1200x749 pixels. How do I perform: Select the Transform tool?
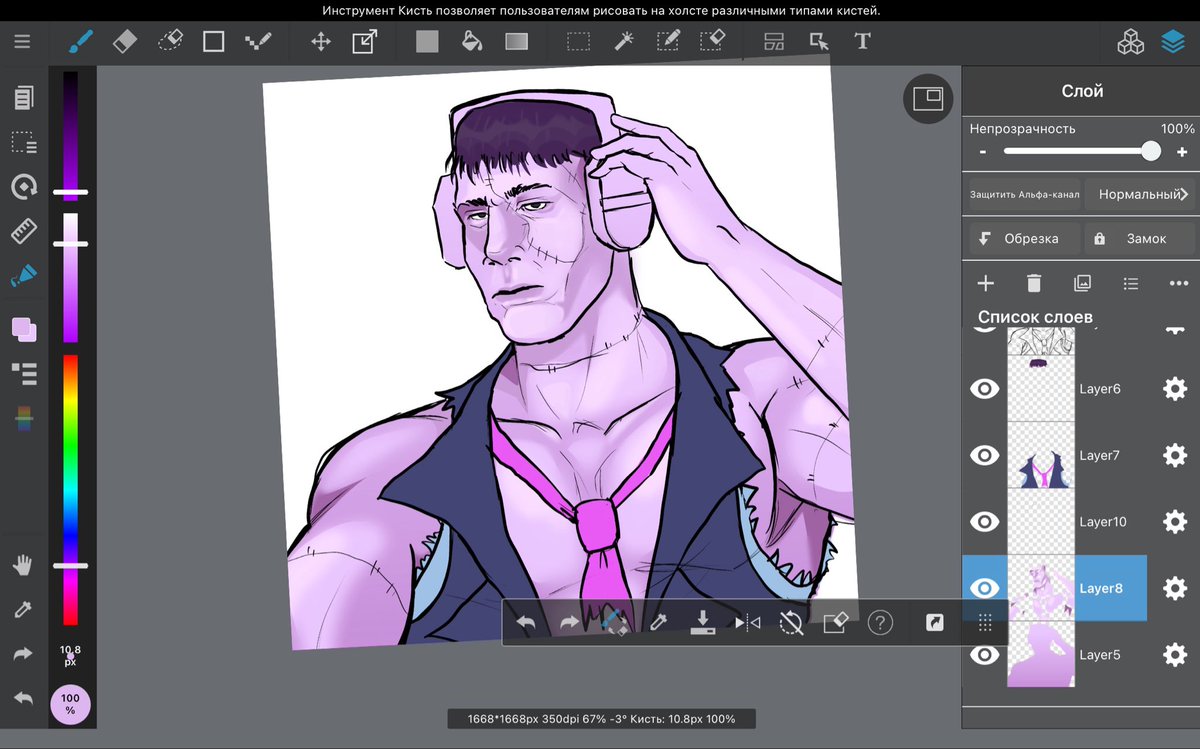[x=365, y=42]
